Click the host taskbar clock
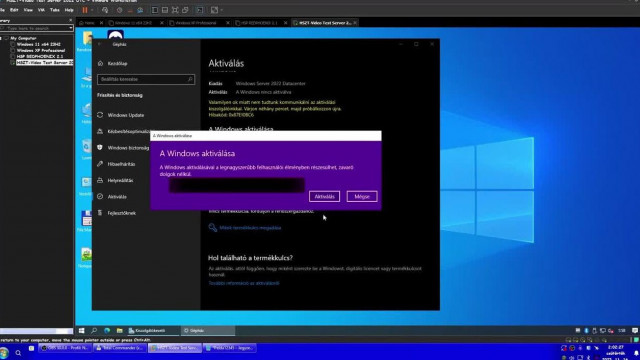 tap(615, 353)
